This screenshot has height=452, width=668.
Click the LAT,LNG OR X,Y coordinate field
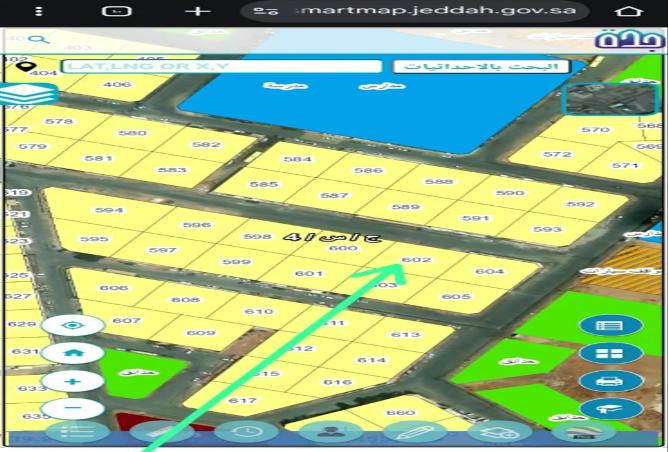pyautogui.click(x=222, y=67)
